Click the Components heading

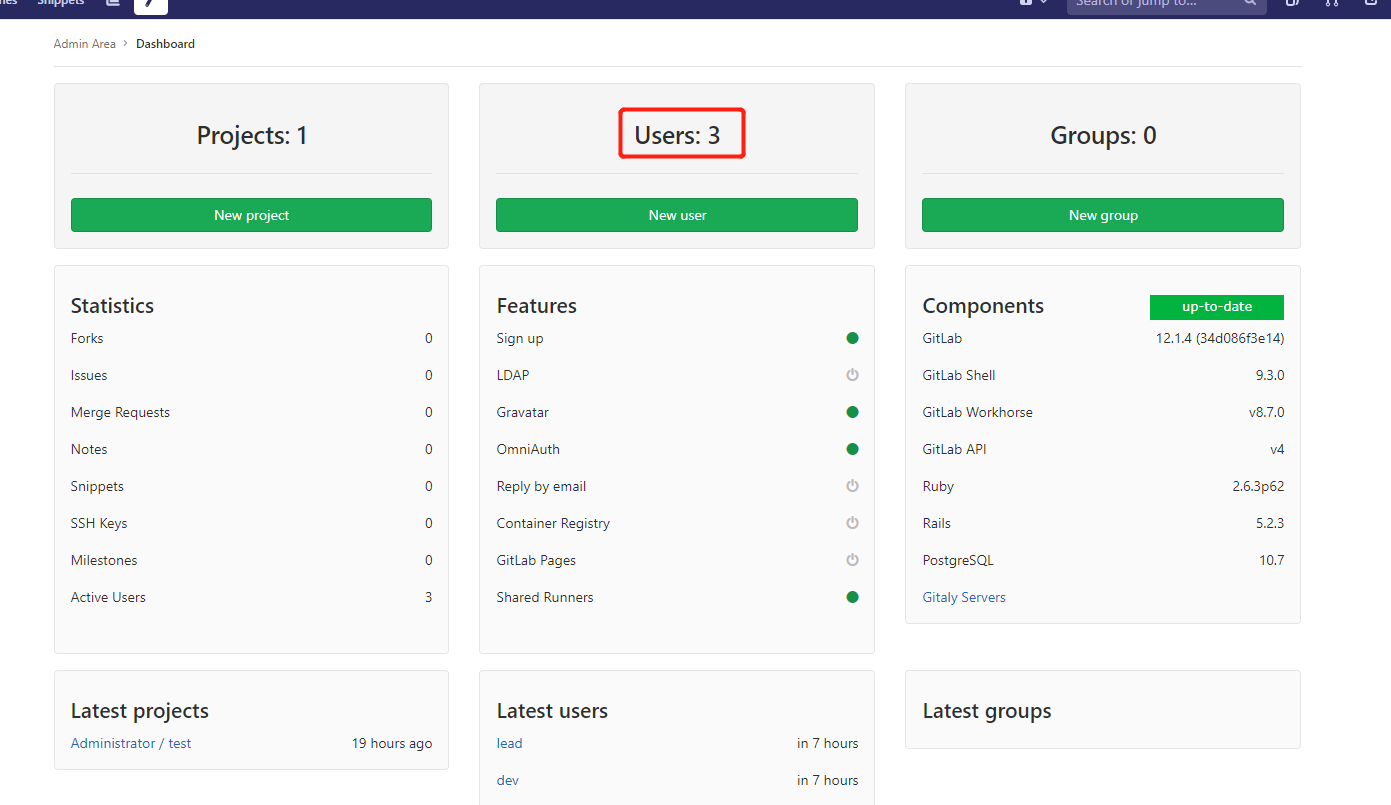(983, 306)
